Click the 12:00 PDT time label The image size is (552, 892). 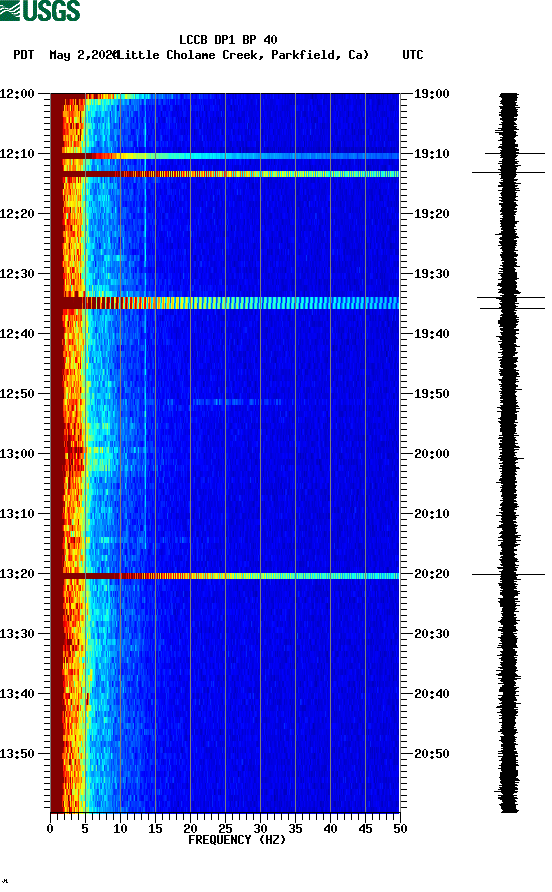(x=17, y=94)
